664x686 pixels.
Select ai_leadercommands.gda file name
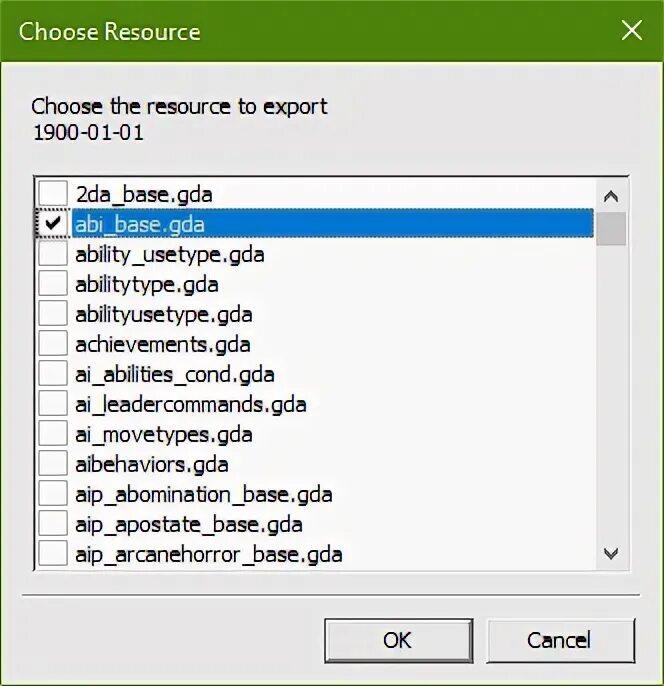191,405
